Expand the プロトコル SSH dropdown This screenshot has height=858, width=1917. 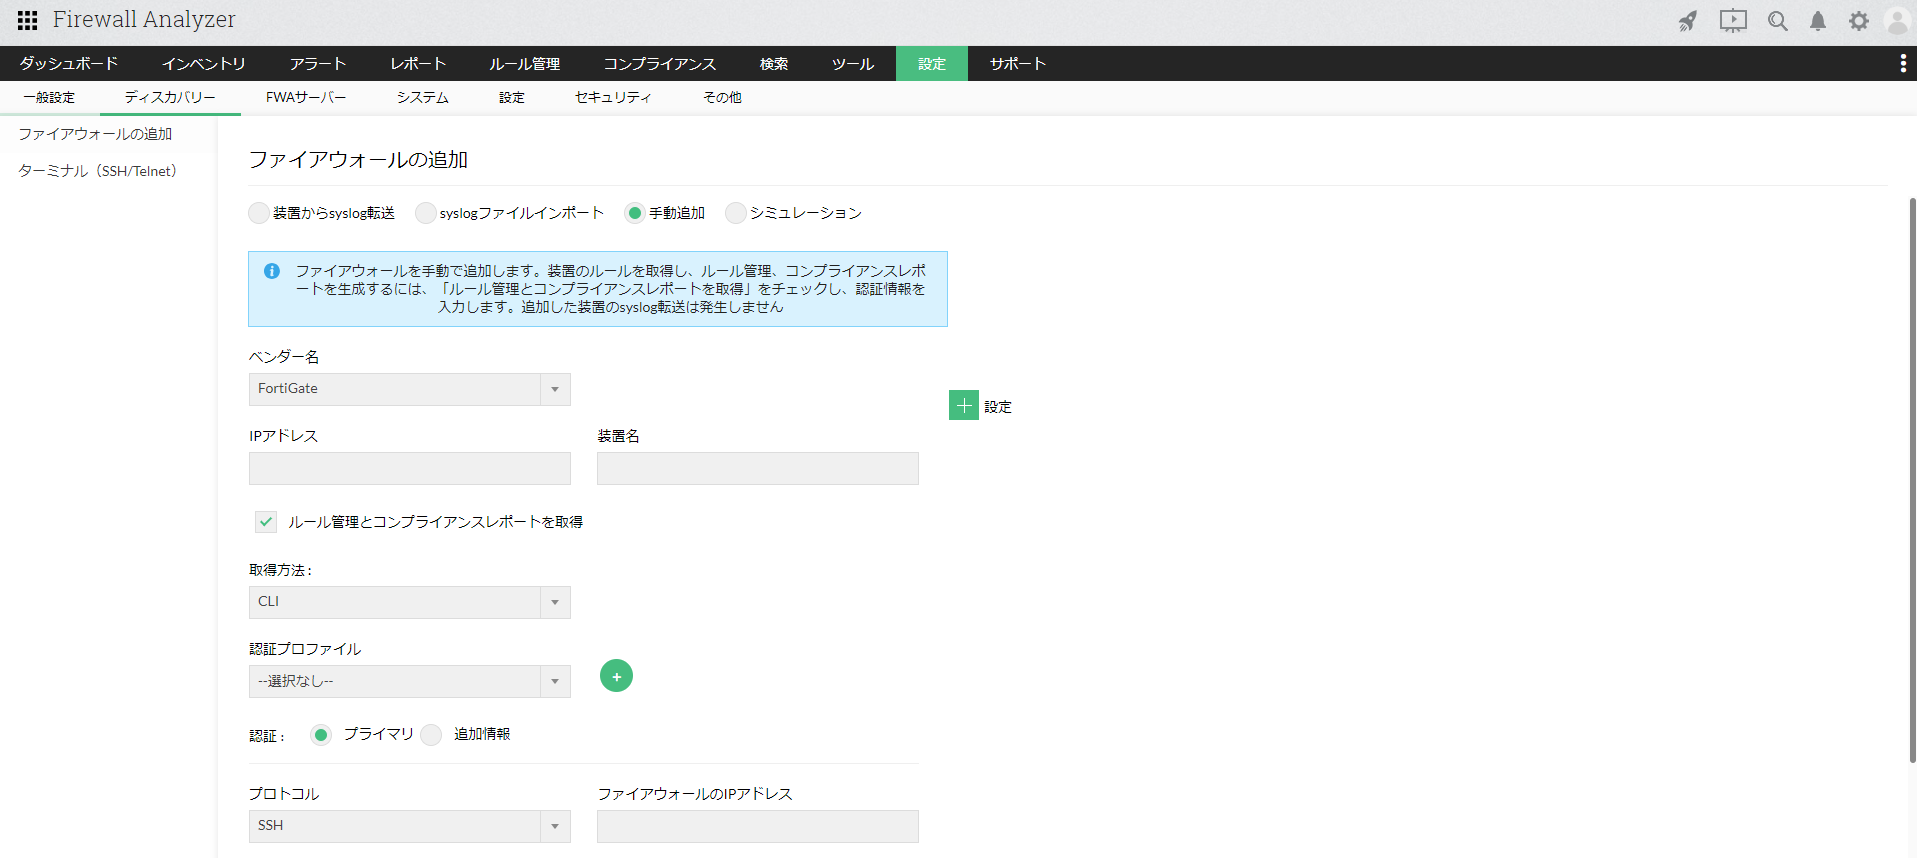409,826
